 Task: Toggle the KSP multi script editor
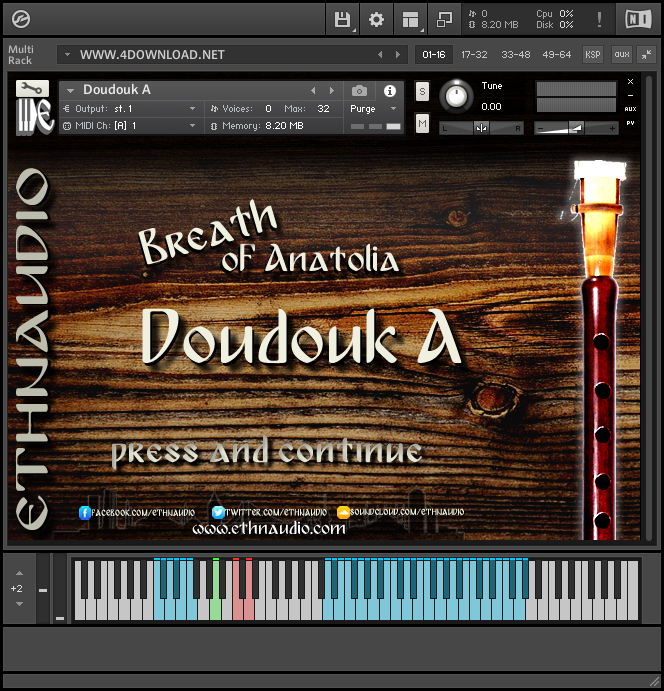[x=593, y=55]
